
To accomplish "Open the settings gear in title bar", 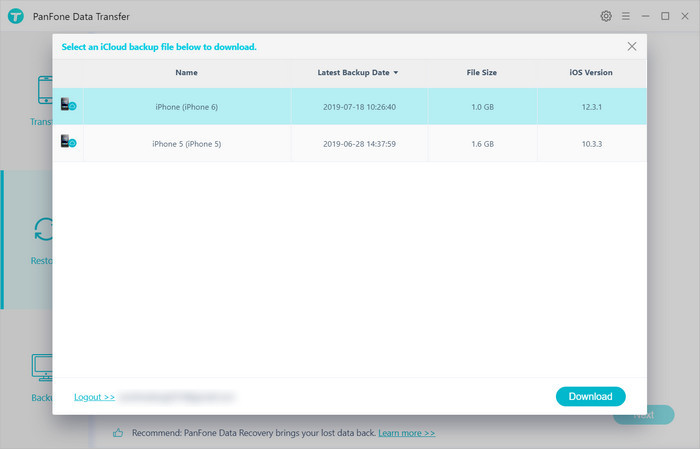I will pos(606,17).
